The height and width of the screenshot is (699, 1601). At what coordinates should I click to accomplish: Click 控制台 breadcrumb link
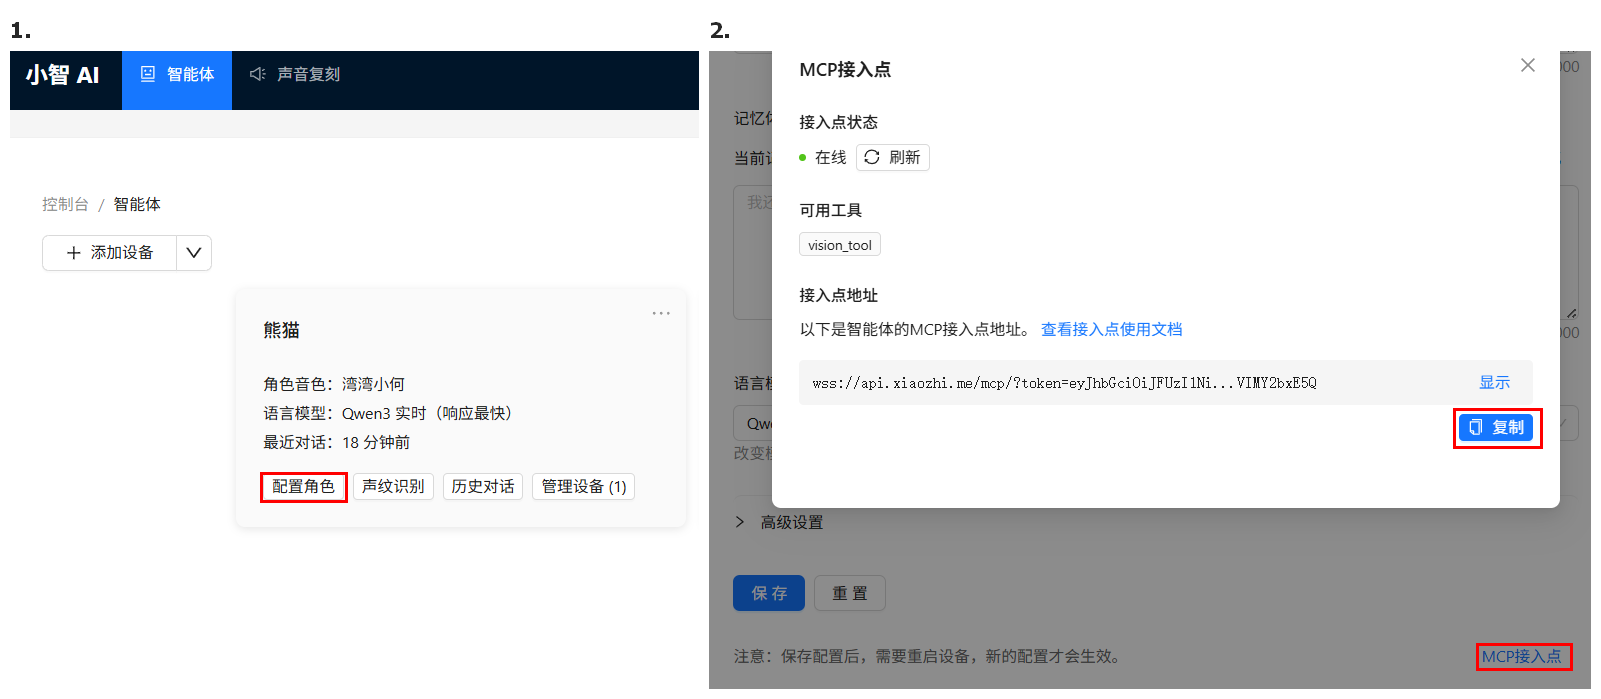[65, 204]
